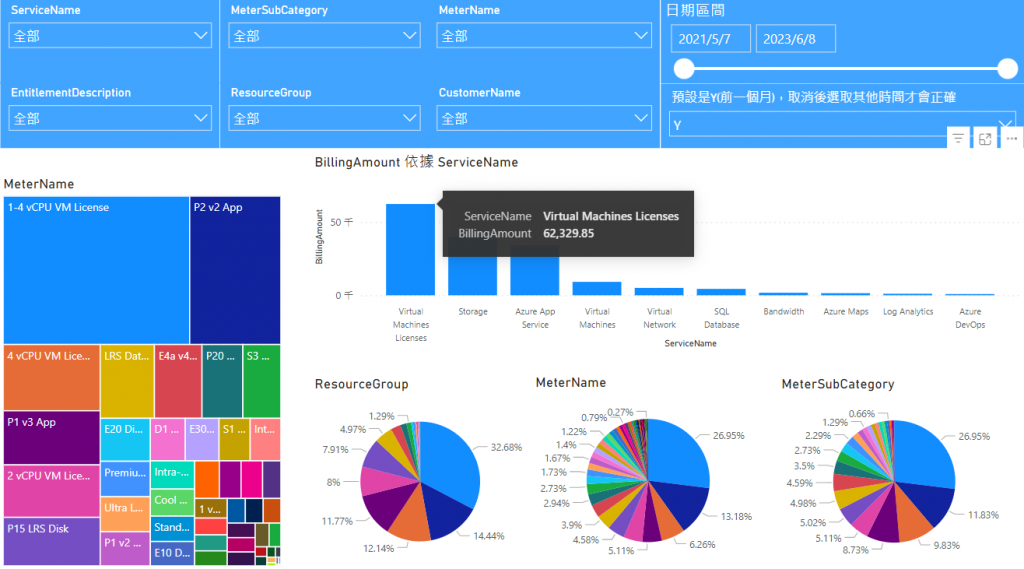Select the 1-4 vCPU VM License tile
The image size is (1024, 569).
pos(96,270)
